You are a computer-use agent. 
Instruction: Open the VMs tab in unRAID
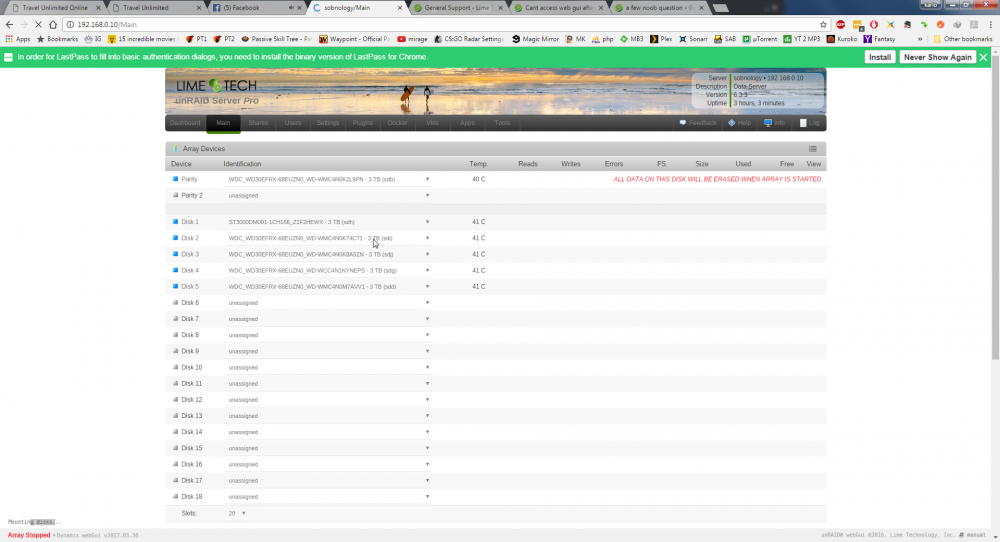click(432, 123)
